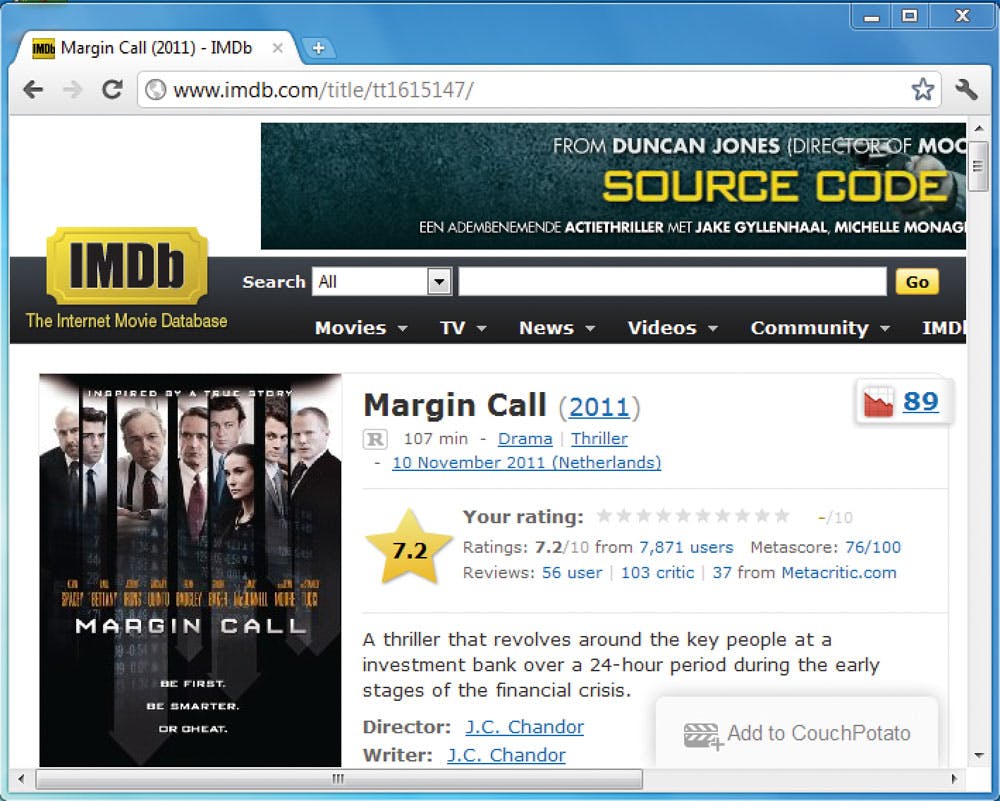Click the gold 7.2 rating star

pos(409,548)
